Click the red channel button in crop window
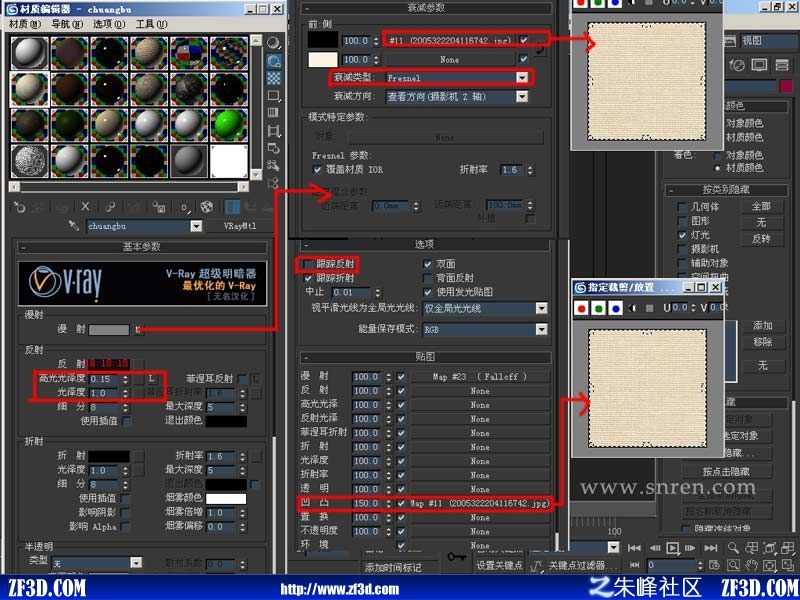 point(582,308)
